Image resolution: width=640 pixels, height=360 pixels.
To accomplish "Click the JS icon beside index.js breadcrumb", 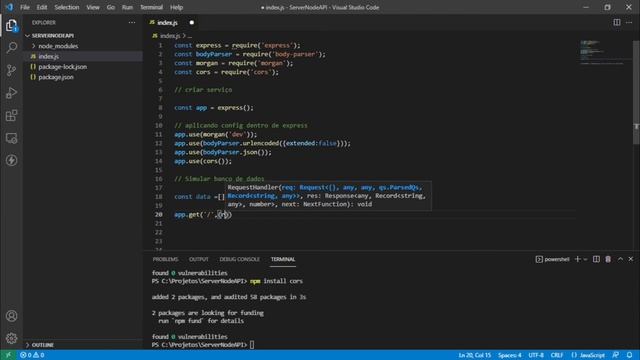I will click(x=155, y=36).
